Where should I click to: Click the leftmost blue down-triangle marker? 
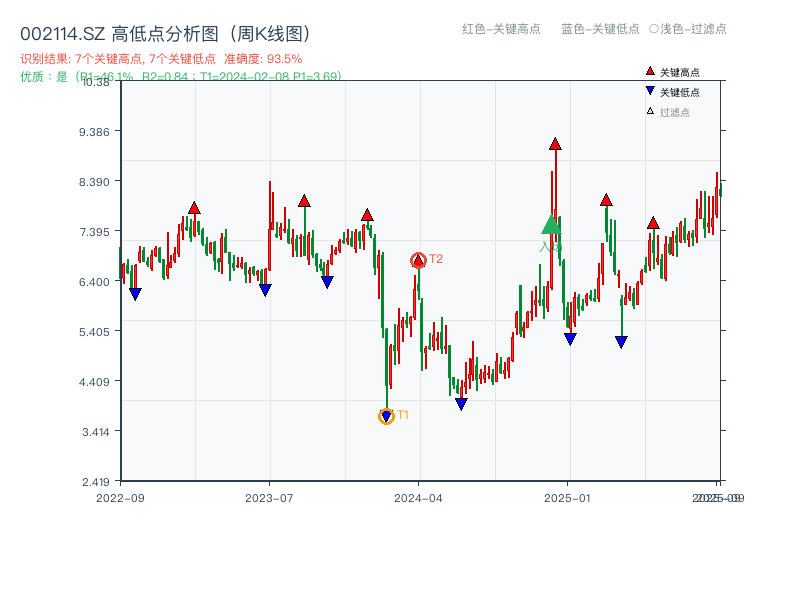coord(136,291)
